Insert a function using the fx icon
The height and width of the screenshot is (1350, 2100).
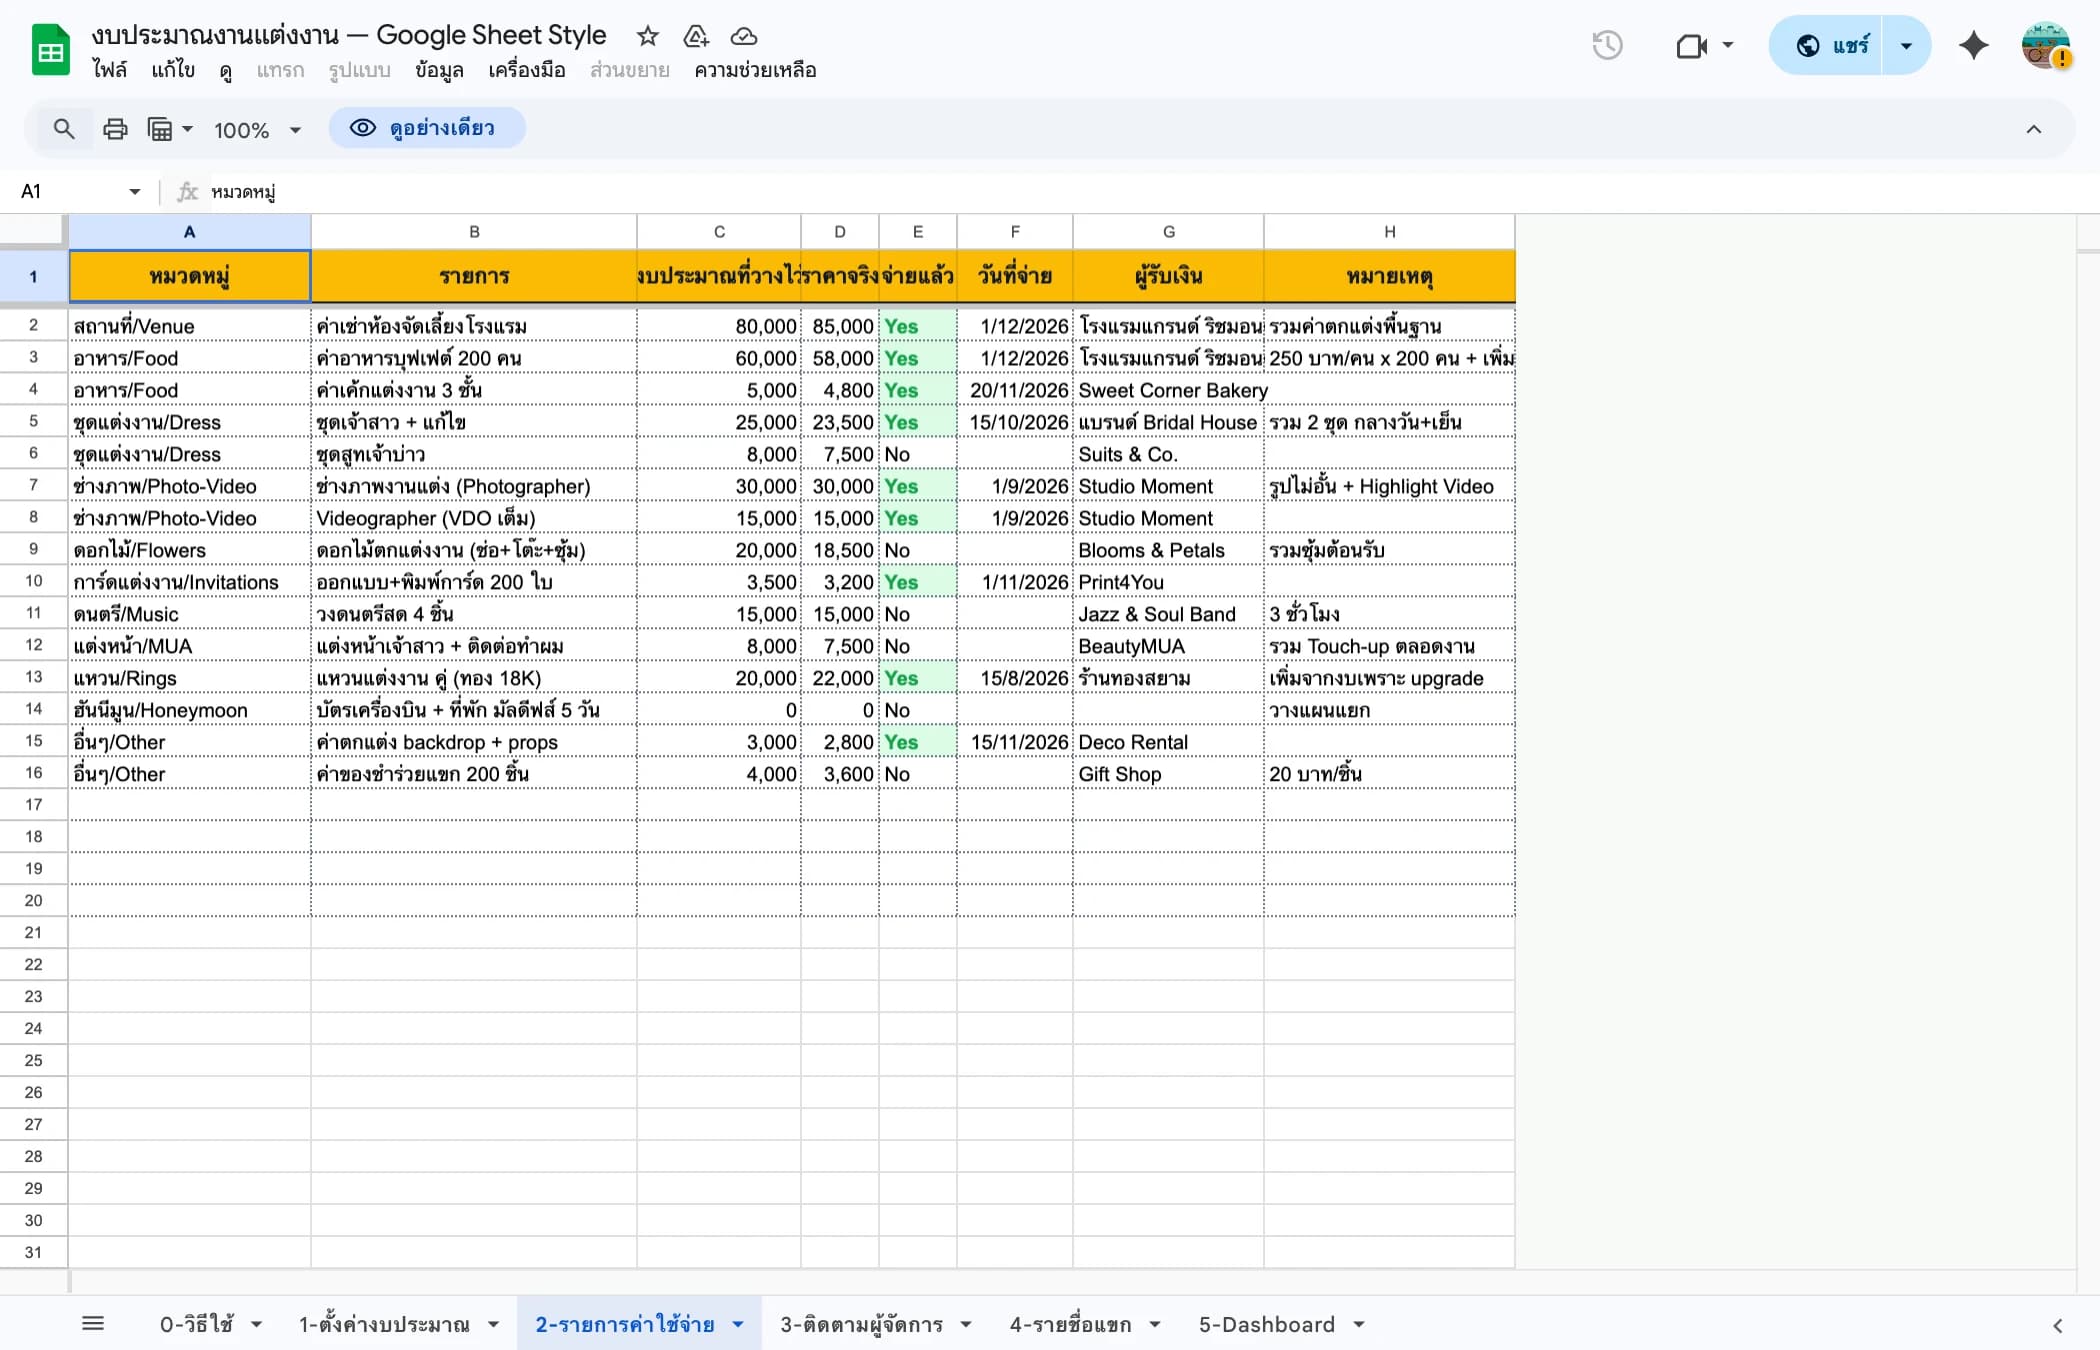click(x=186, y=191)
